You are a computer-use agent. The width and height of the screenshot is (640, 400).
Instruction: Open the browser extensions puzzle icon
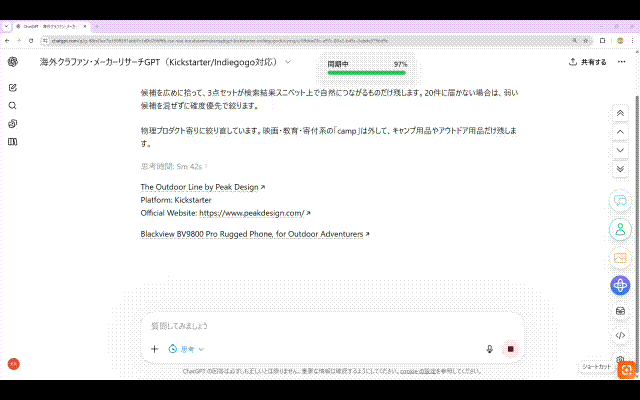pyautogui.click(x=602, y=41)
